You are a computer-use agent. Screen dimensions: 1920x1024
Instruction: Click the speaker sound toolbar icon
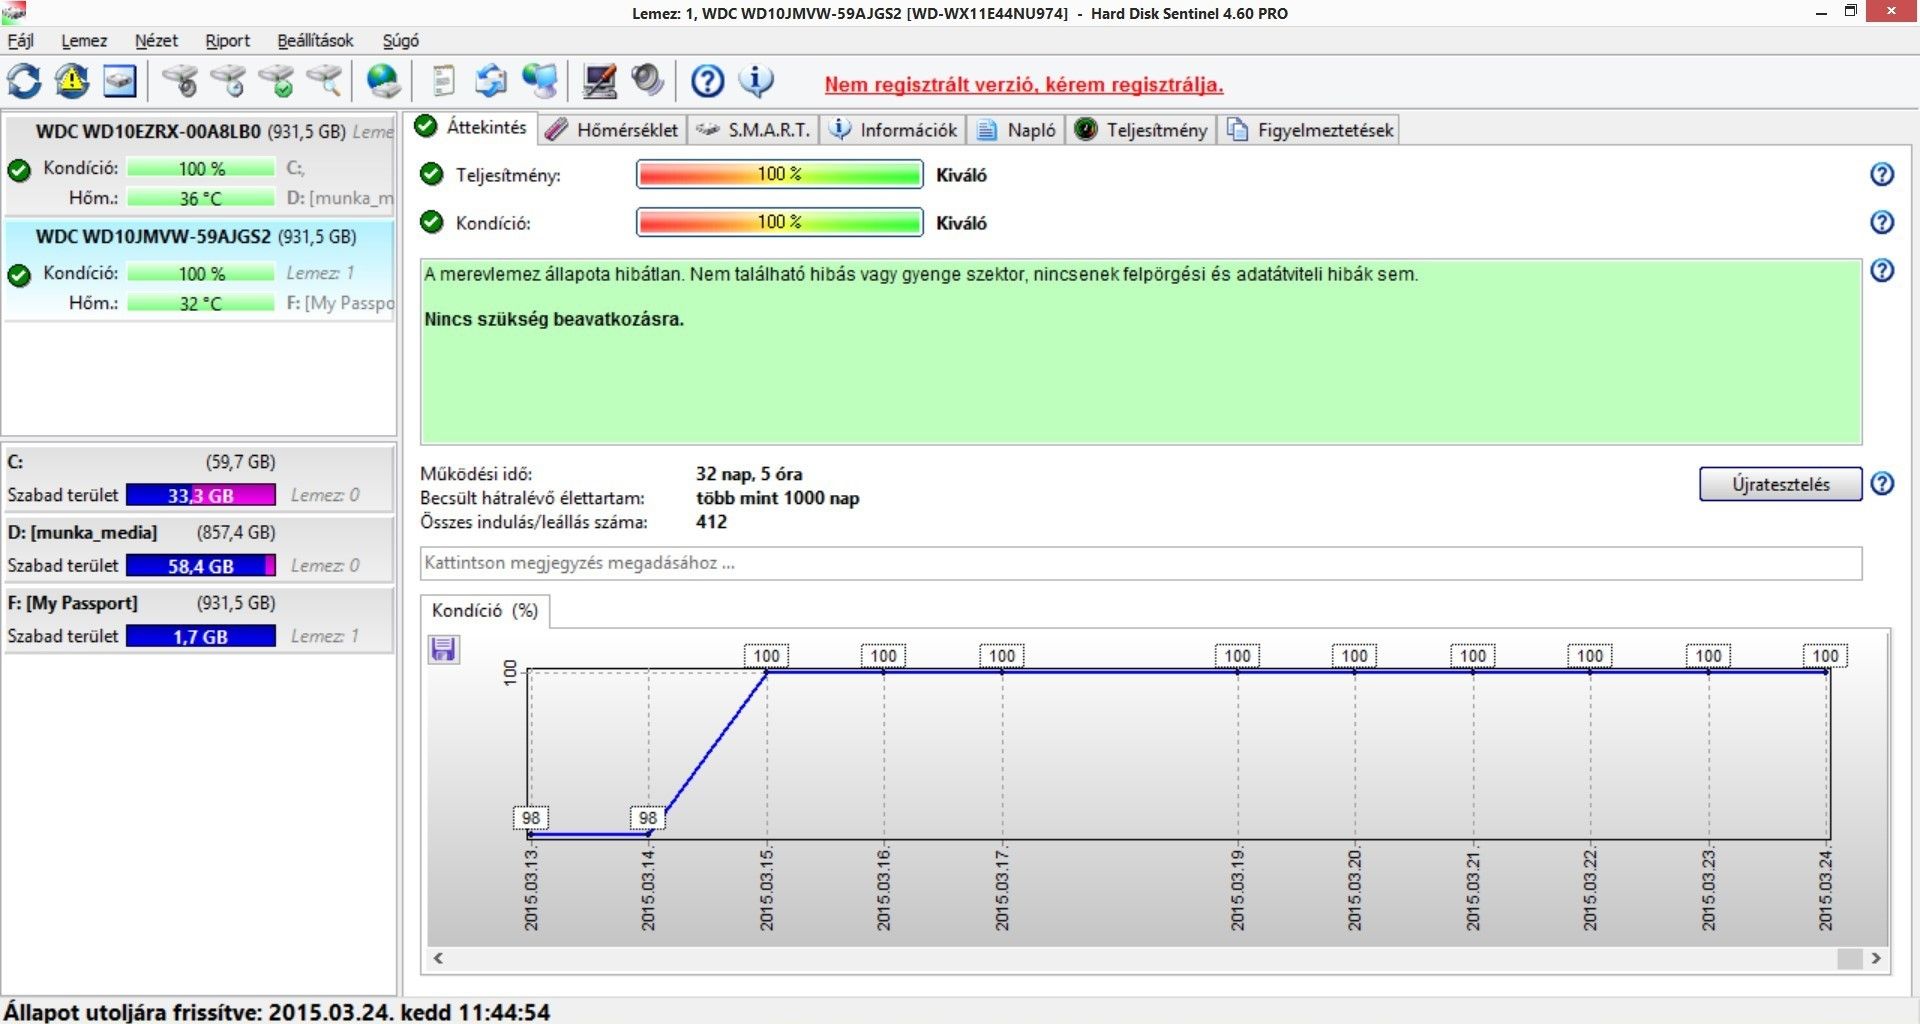tap(648, 81)
